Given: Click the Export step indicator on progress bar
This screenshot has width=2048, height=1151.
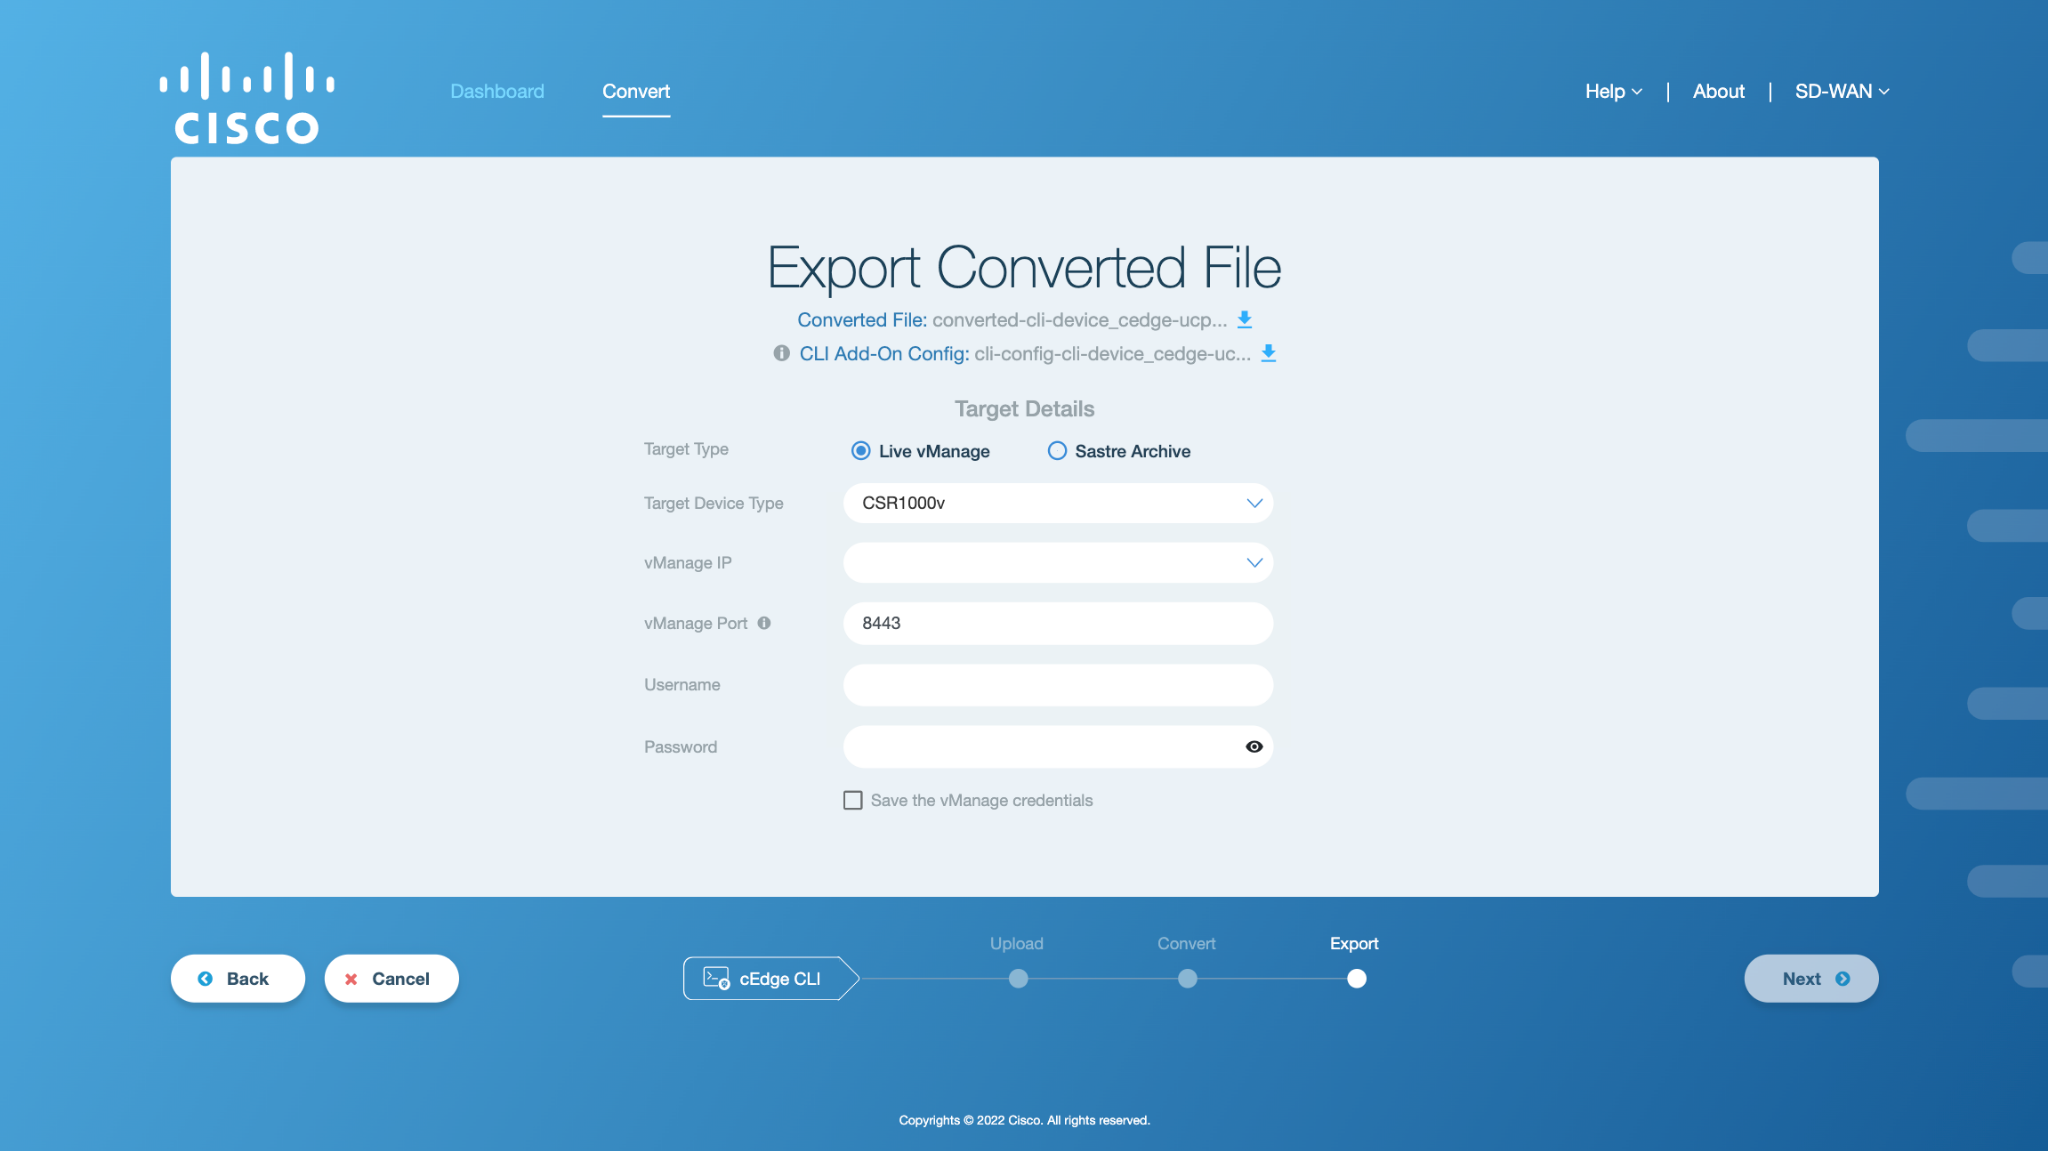Looking at the screenshot, I should 1353,977.
